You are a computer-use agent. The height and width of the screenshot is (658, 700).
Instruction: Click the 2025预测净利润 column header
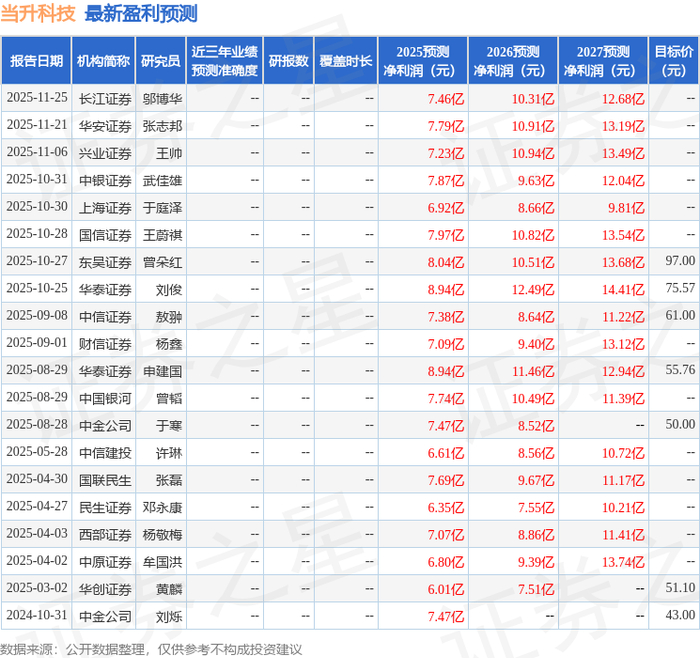pos(423,61)
